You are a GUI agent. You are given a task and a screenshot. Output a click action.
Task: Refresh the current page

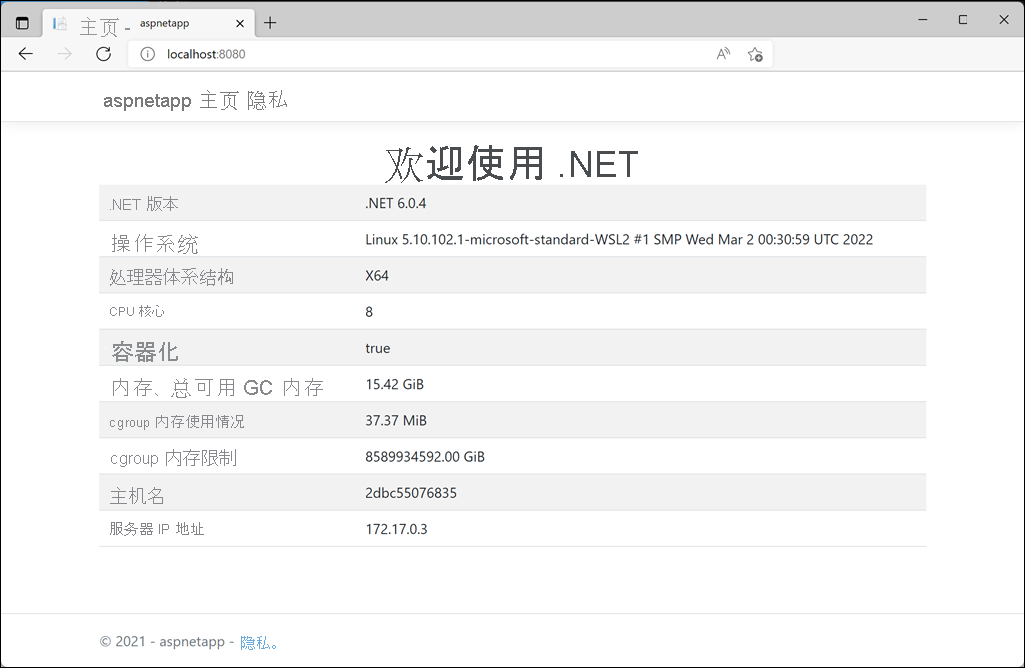[x=103, y=54]
